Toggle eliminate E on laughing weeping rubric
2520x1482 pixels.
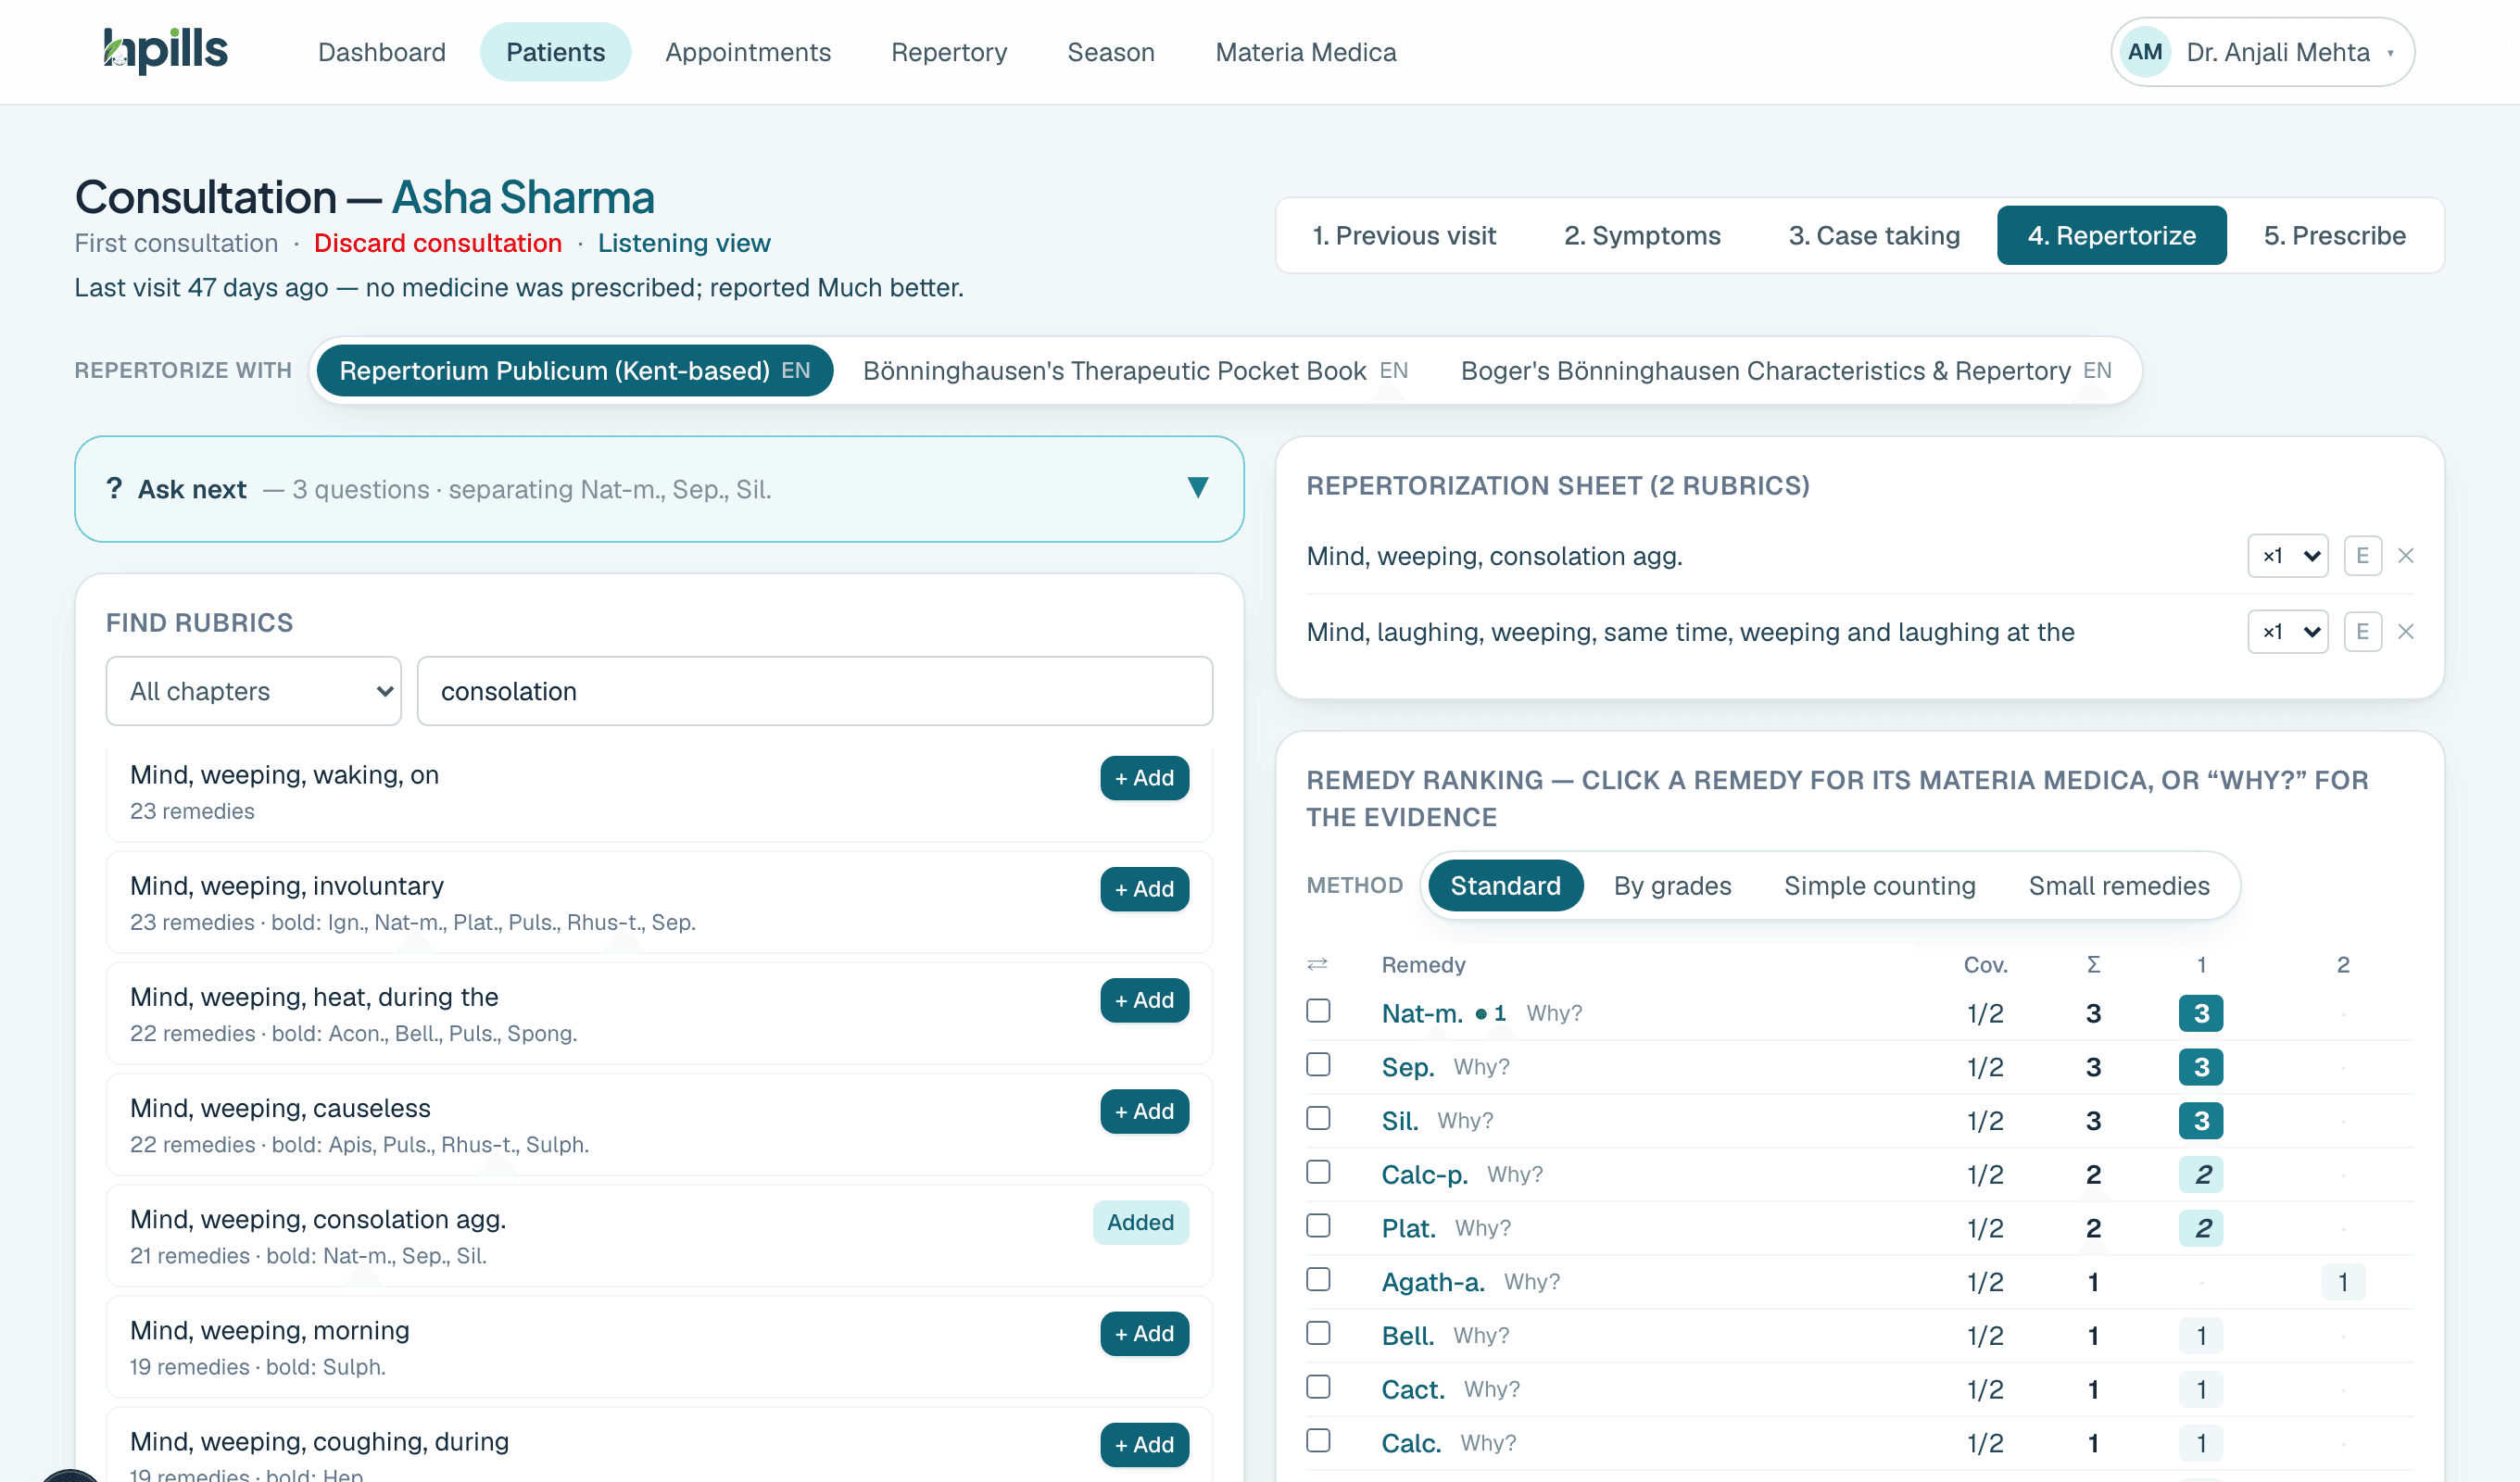tap(2362, 632)
